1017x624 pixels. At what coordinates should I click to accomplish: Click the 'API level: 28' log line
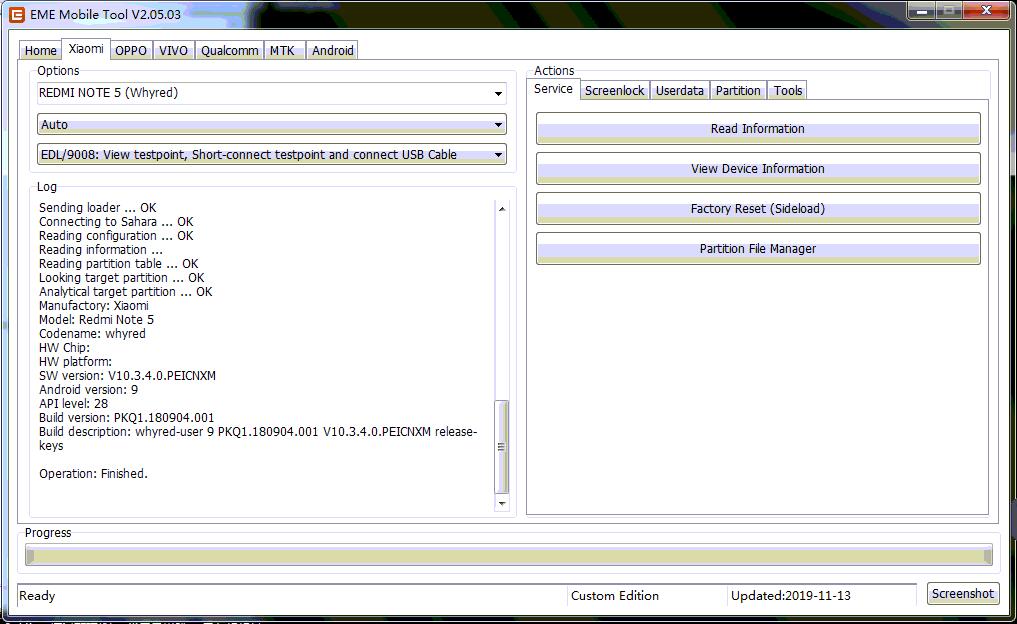click(73, 403)
